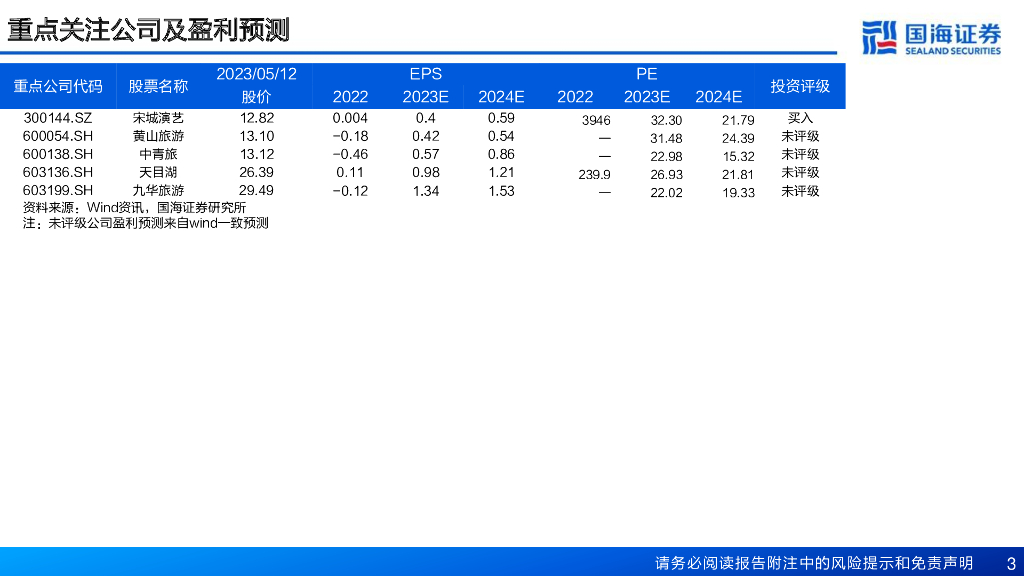Click stock code 600054.SH
The image size is (1024, 576).
[x=57, y=136]
